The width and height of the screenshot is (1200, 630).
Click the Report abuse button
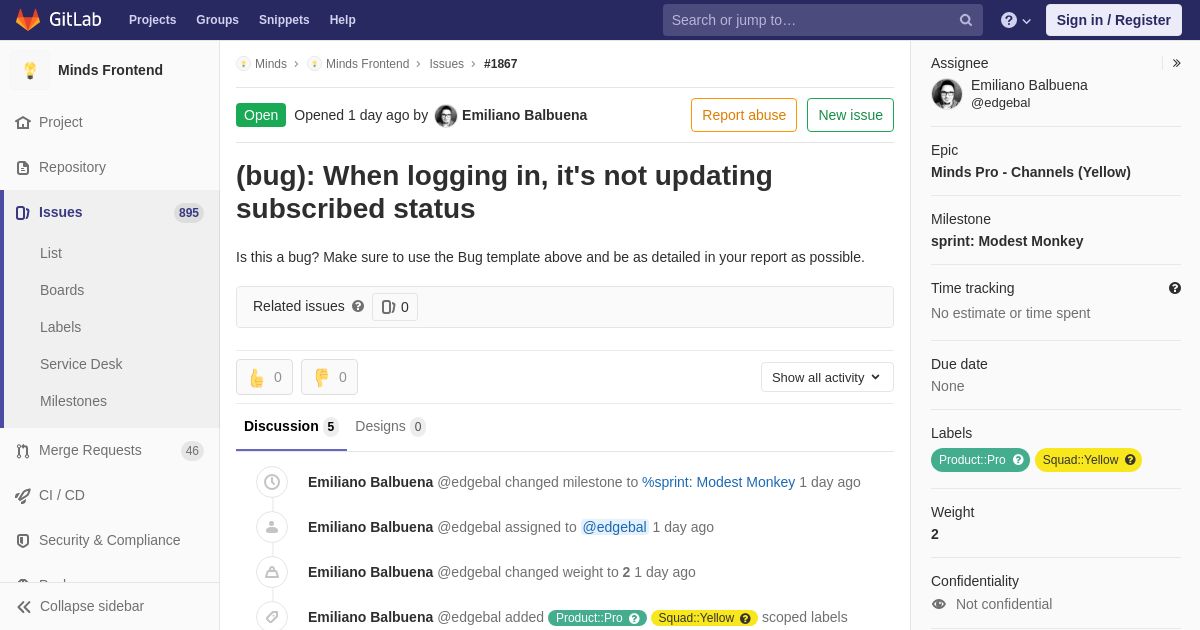[744, 115]
